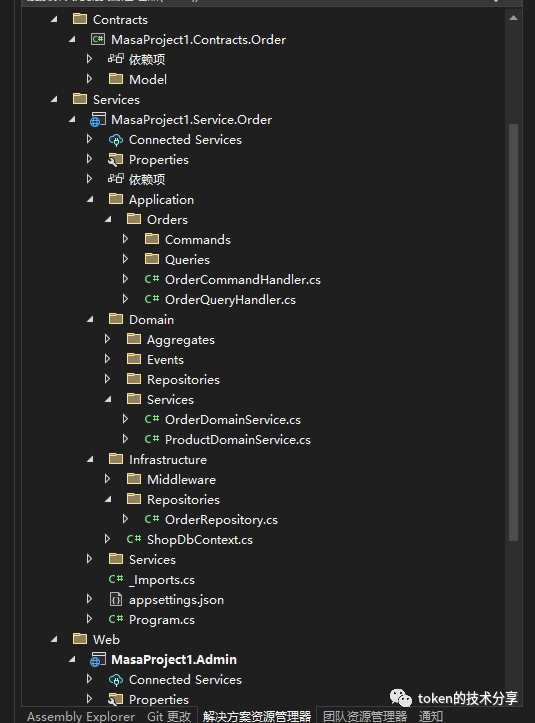Select the Program.cs file name
The width and height of the screenshot is (535, 723).
162,620
